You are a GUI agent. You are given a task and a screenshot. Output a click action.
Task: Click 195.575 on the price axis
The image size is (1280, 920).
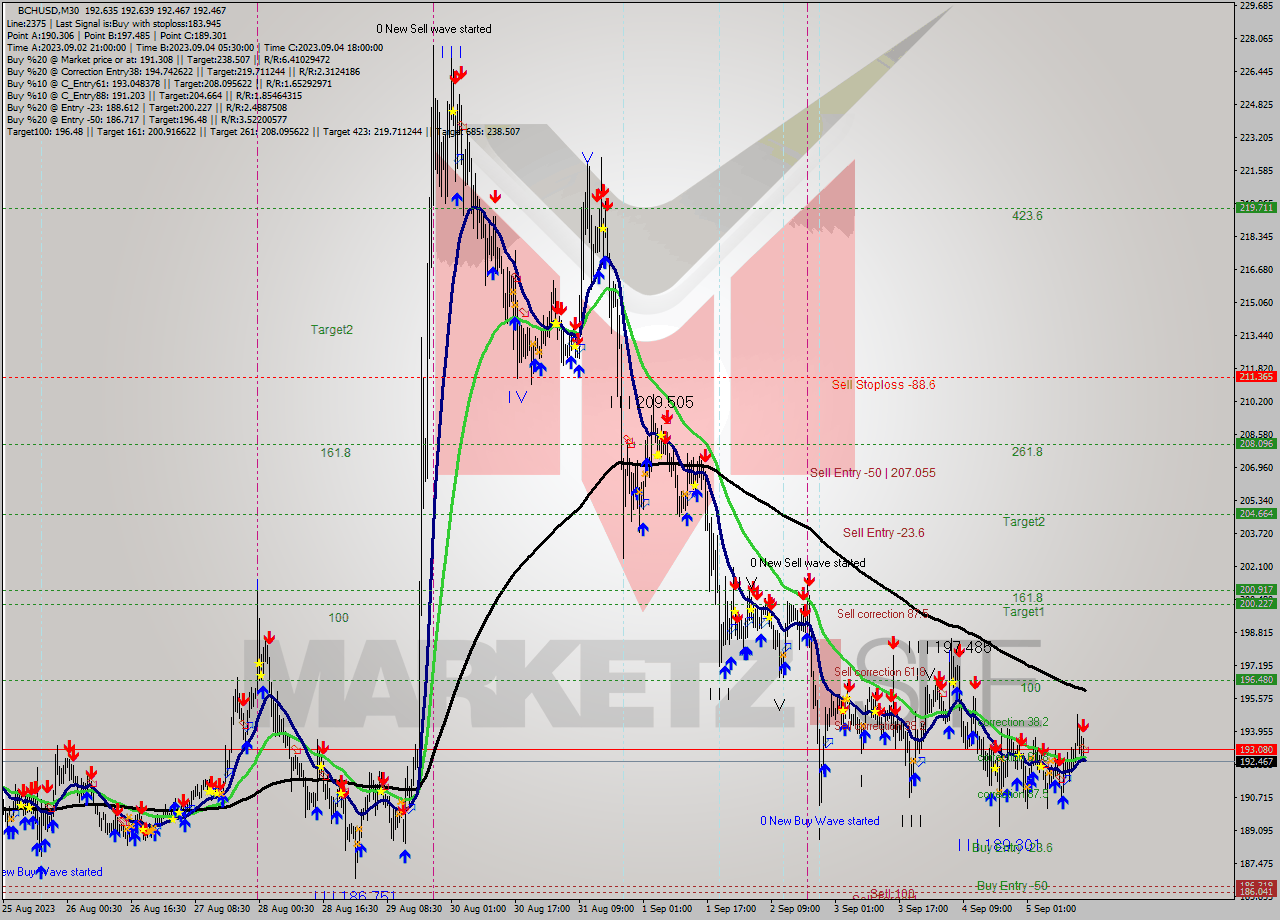(x=1256, y=699)
